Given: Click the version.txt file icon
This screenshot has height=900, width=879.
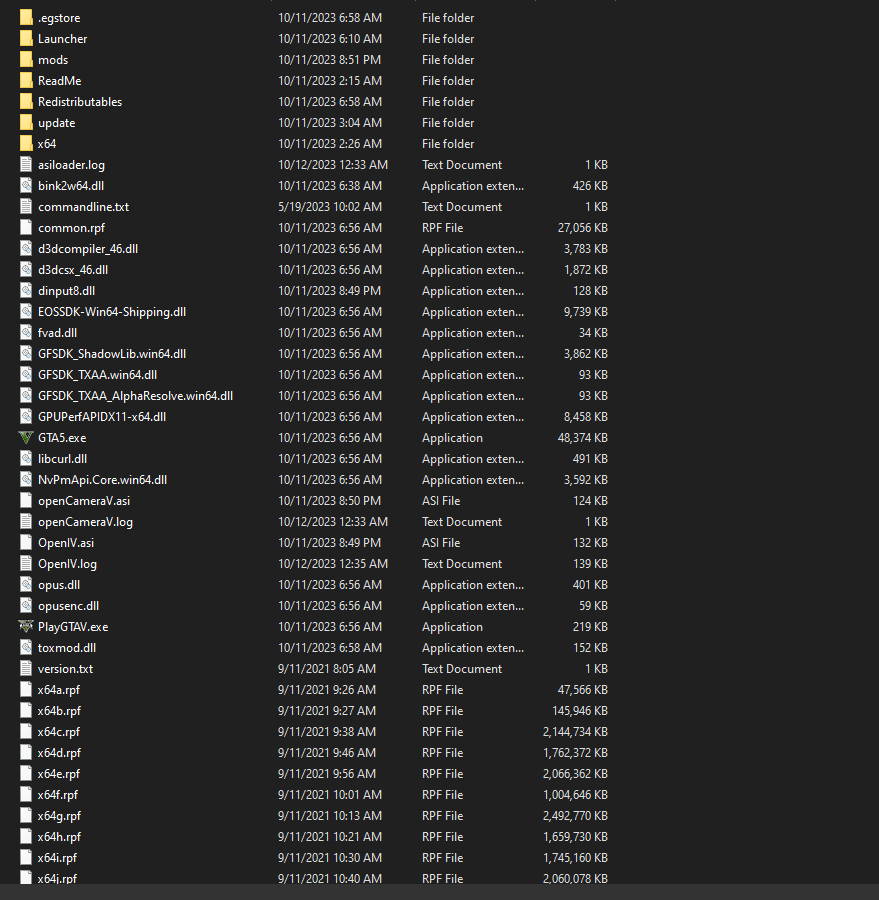Looking at the screenshot, I should pyautogui.click(x=26, y=669).
